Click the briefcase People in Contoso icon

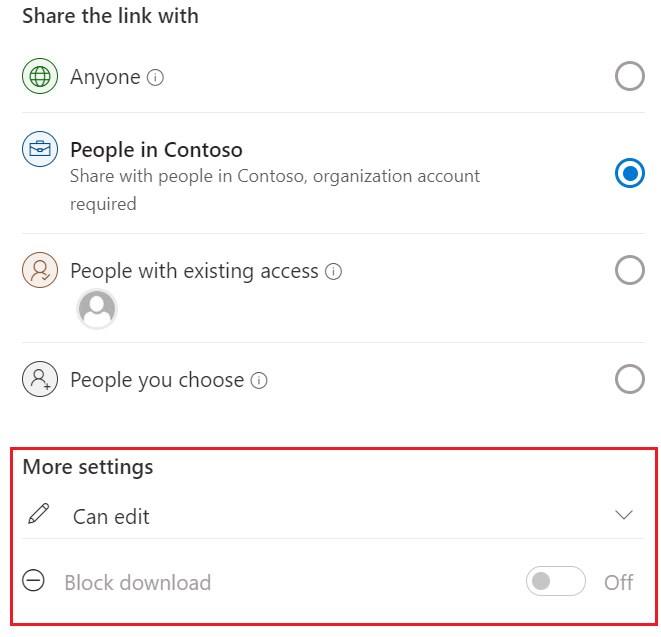[x=40, y=149]
